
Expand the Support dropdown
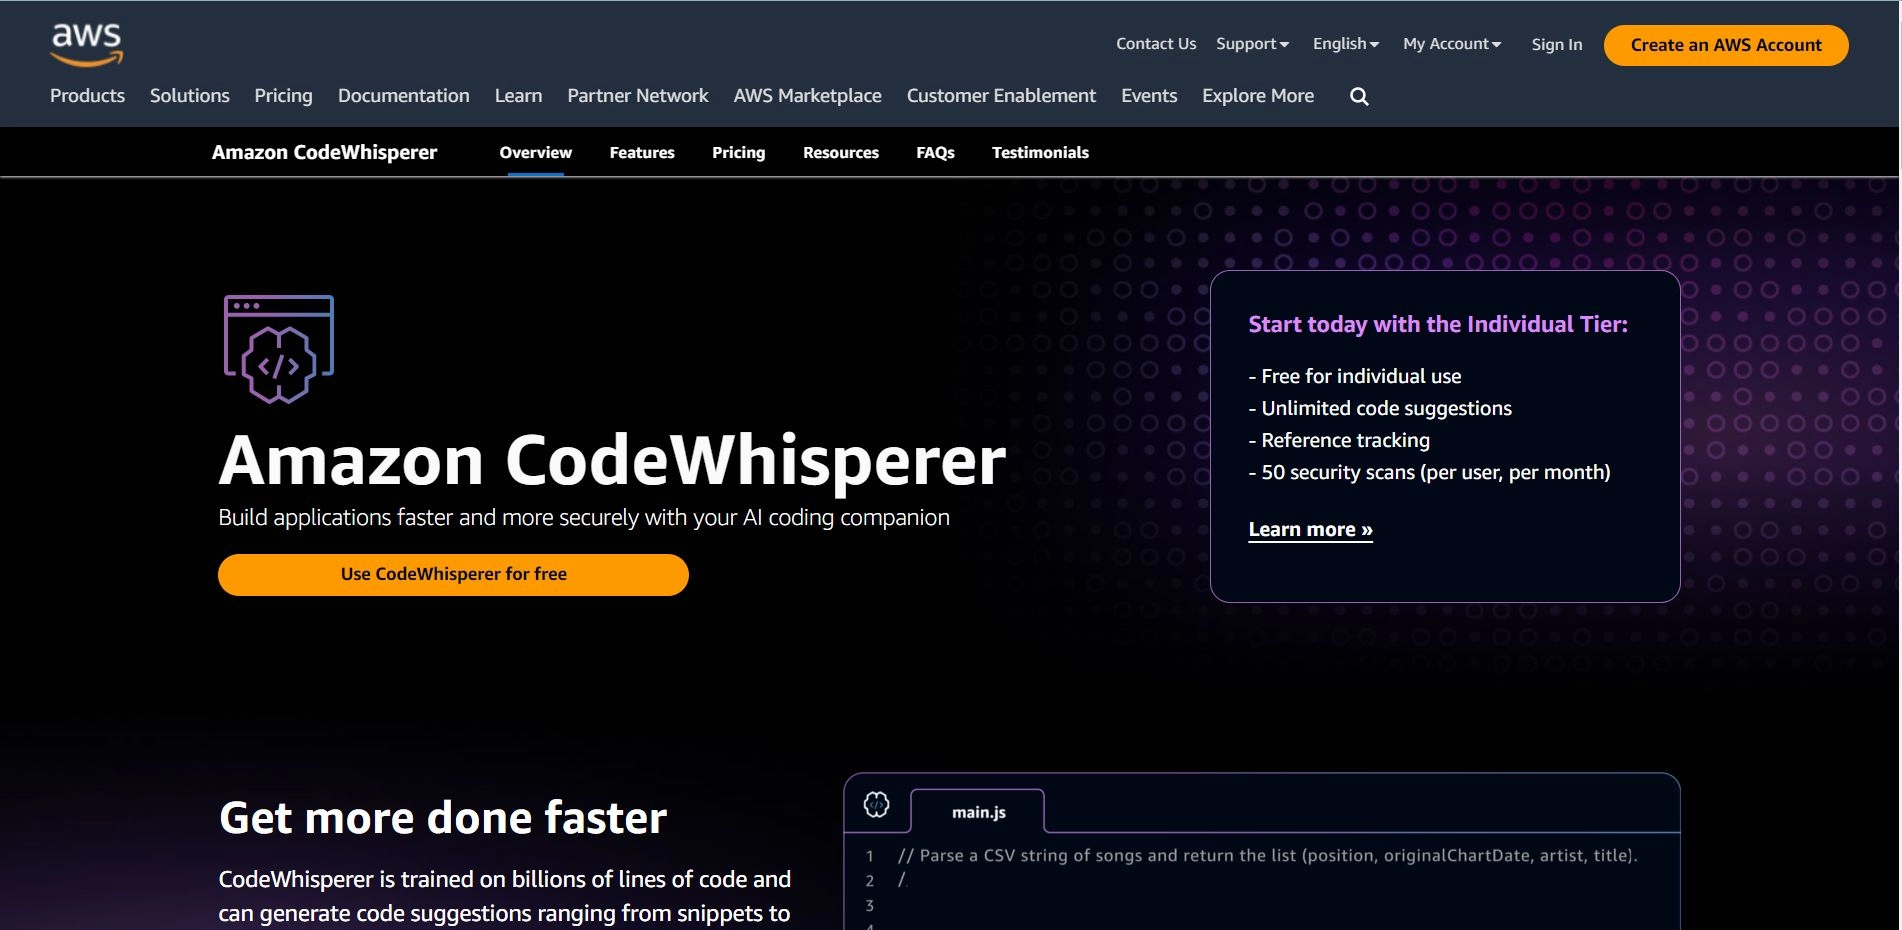tap(1252, 43)
